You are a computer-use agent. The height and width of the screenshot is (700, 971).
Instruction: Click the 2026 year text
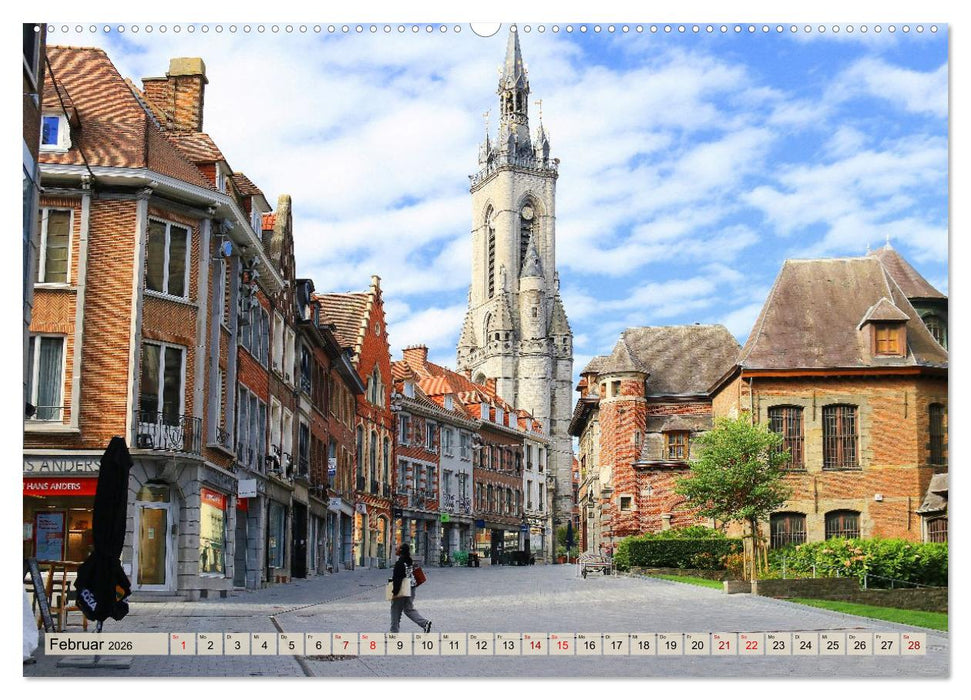120,648
